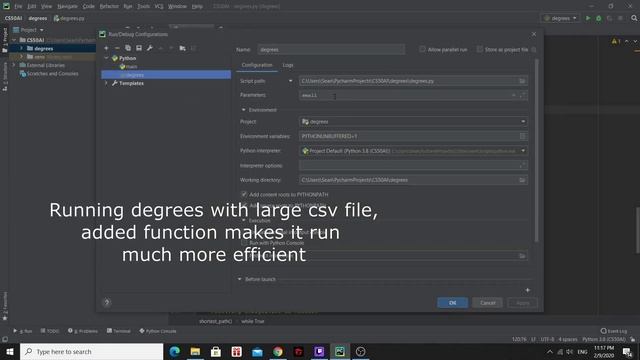Type in Windows taskbar search box
The image size is (640, 360).
[91, 351]
